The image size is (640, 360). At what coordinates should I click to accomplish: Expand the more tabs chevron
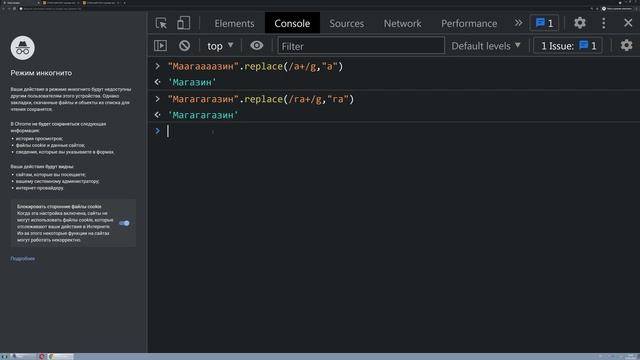coord(518,23)
